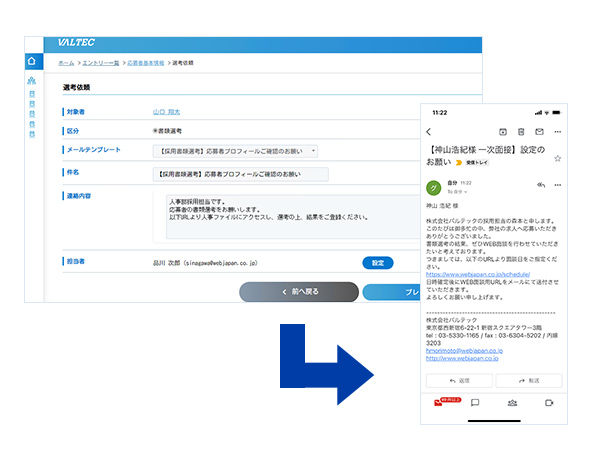Viewport: 600px width, 450px height.
Task: Open the メールテンプレート dropdown
Action: click(235, 151)
